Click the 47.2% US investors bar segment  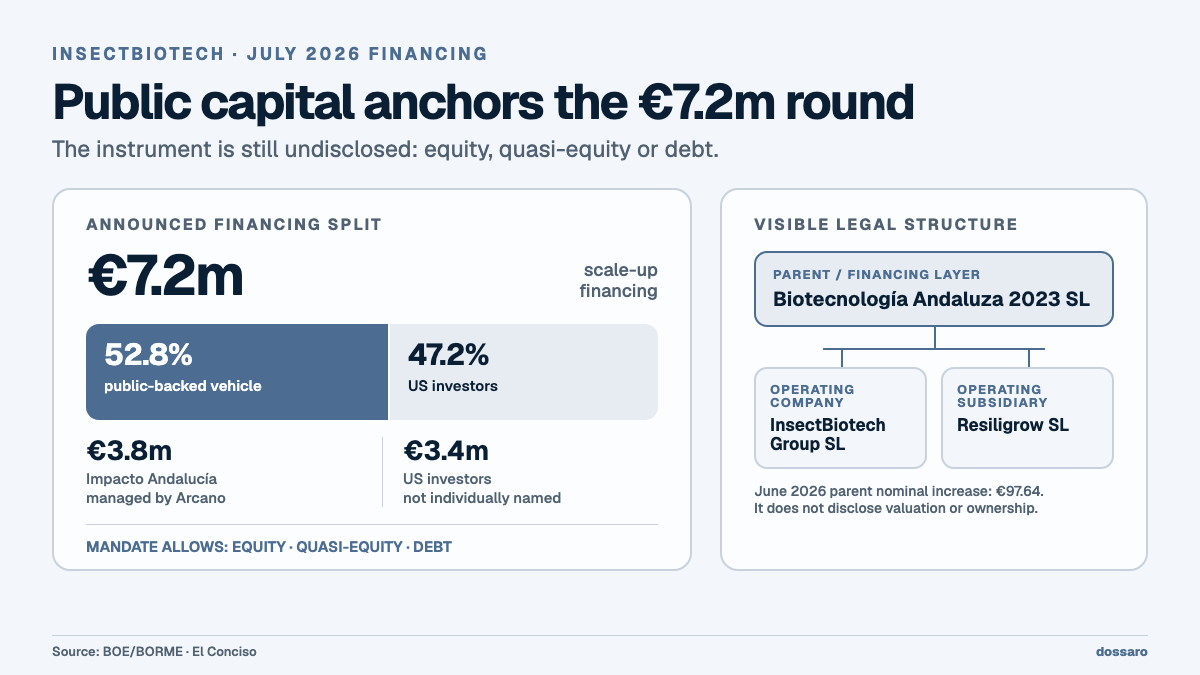523,372
